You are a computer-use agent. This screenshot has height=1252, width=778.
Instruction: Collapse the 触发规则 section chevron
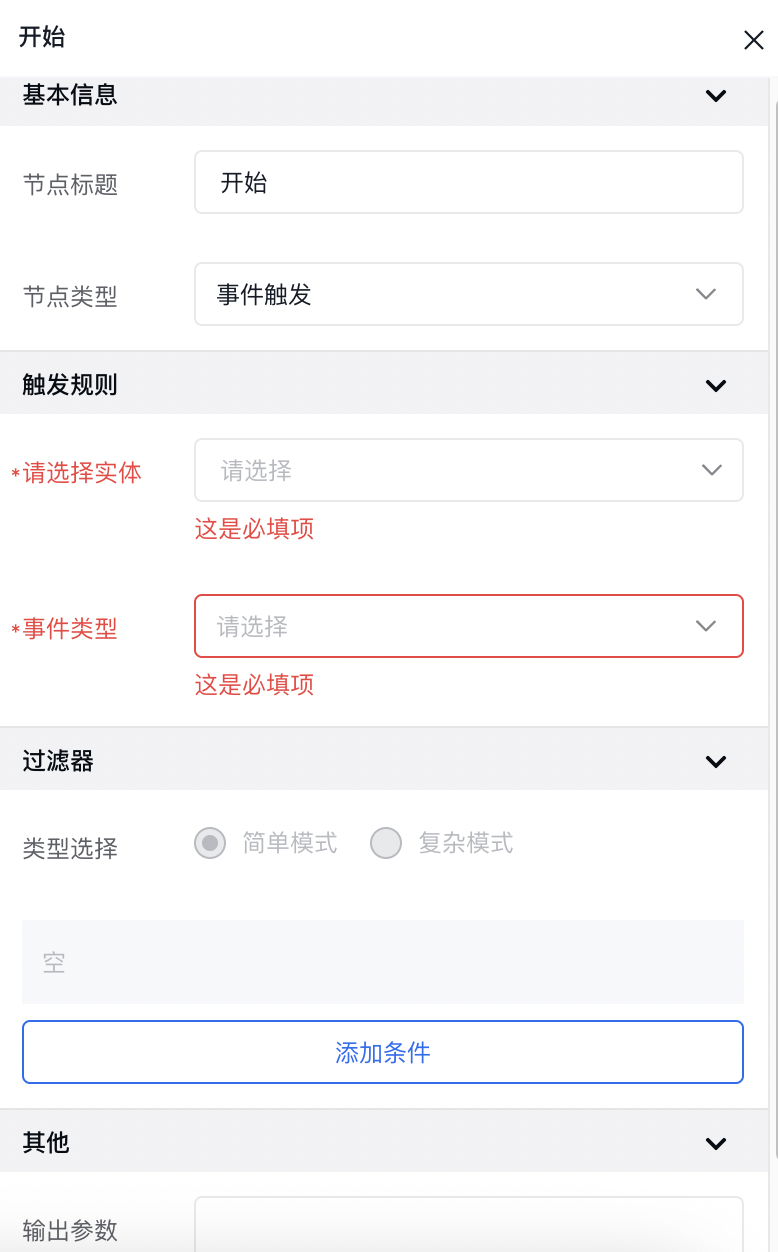716,385
